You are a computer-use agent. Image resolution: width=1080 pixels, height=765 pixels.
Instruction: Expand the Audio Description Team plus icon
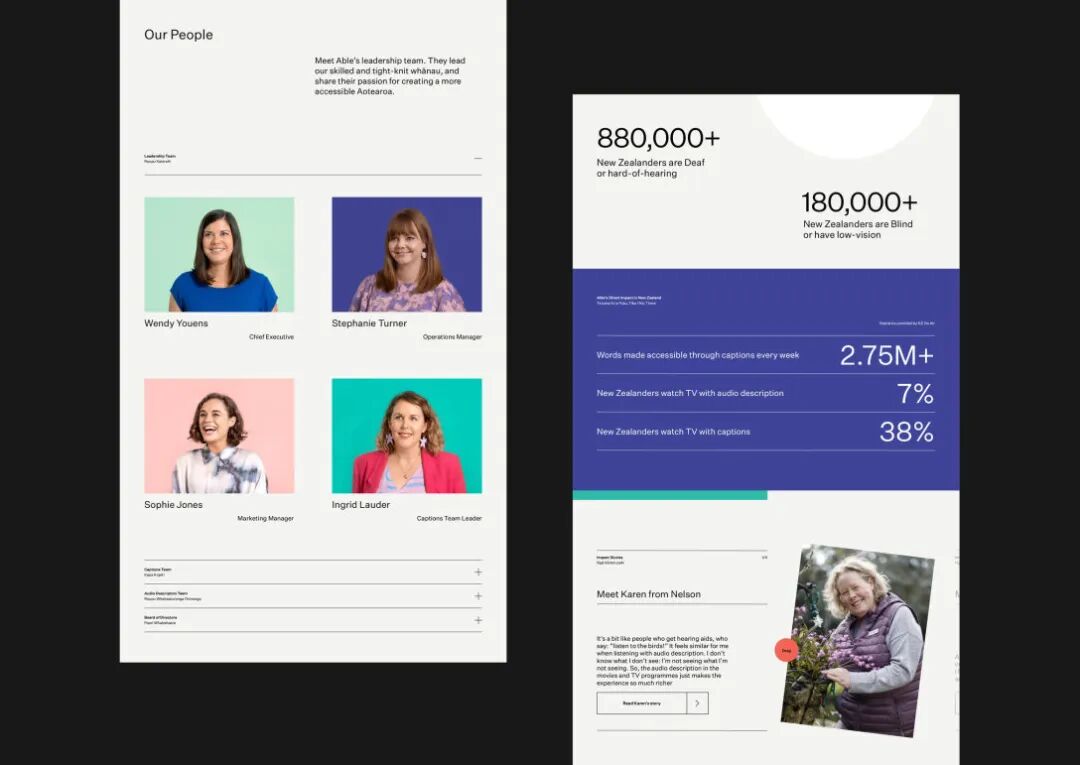[x=478, y=596]
